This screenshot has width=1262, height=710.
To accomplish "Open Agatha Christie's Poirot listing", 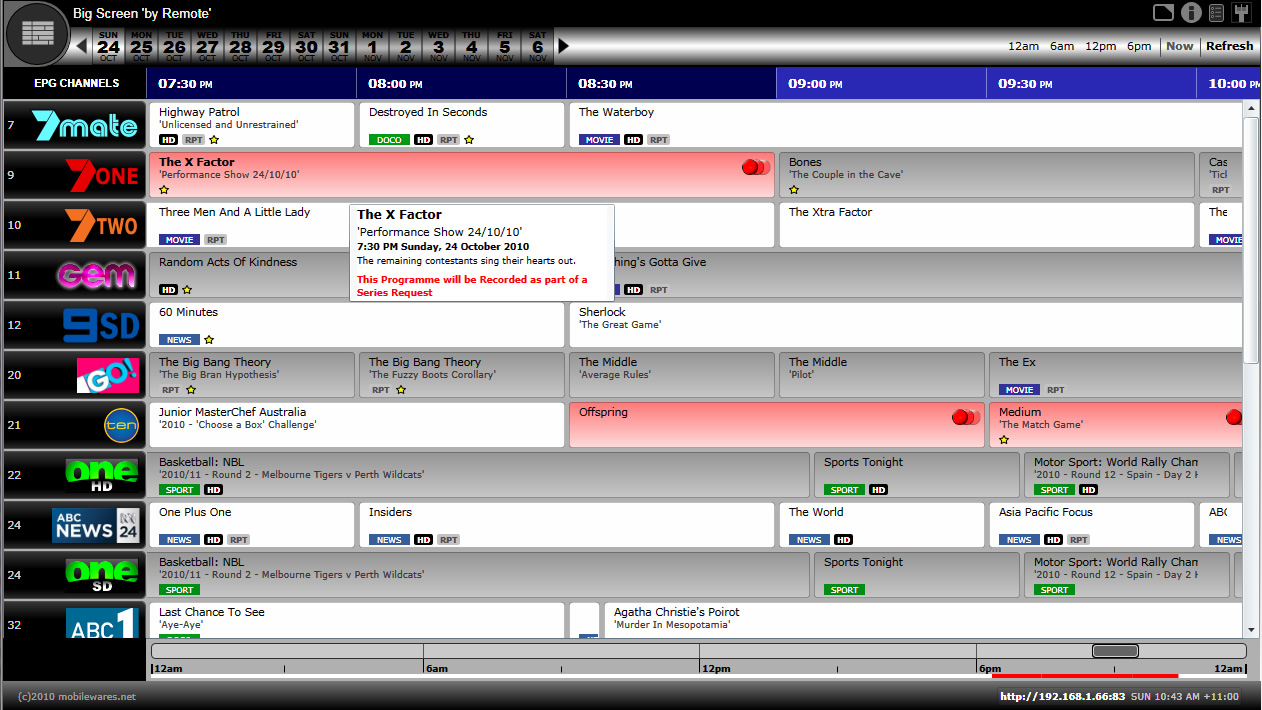I will pyautogui.click(x=923, y=620).
